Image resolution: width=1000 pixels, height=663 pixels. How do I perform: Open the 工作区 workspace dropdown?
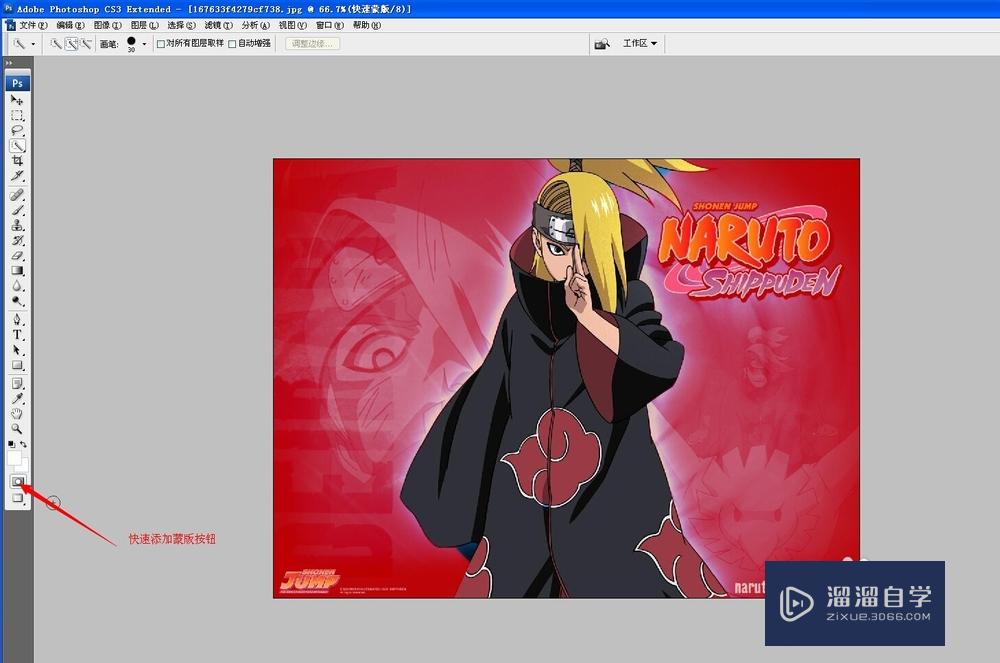pos(640,43)
